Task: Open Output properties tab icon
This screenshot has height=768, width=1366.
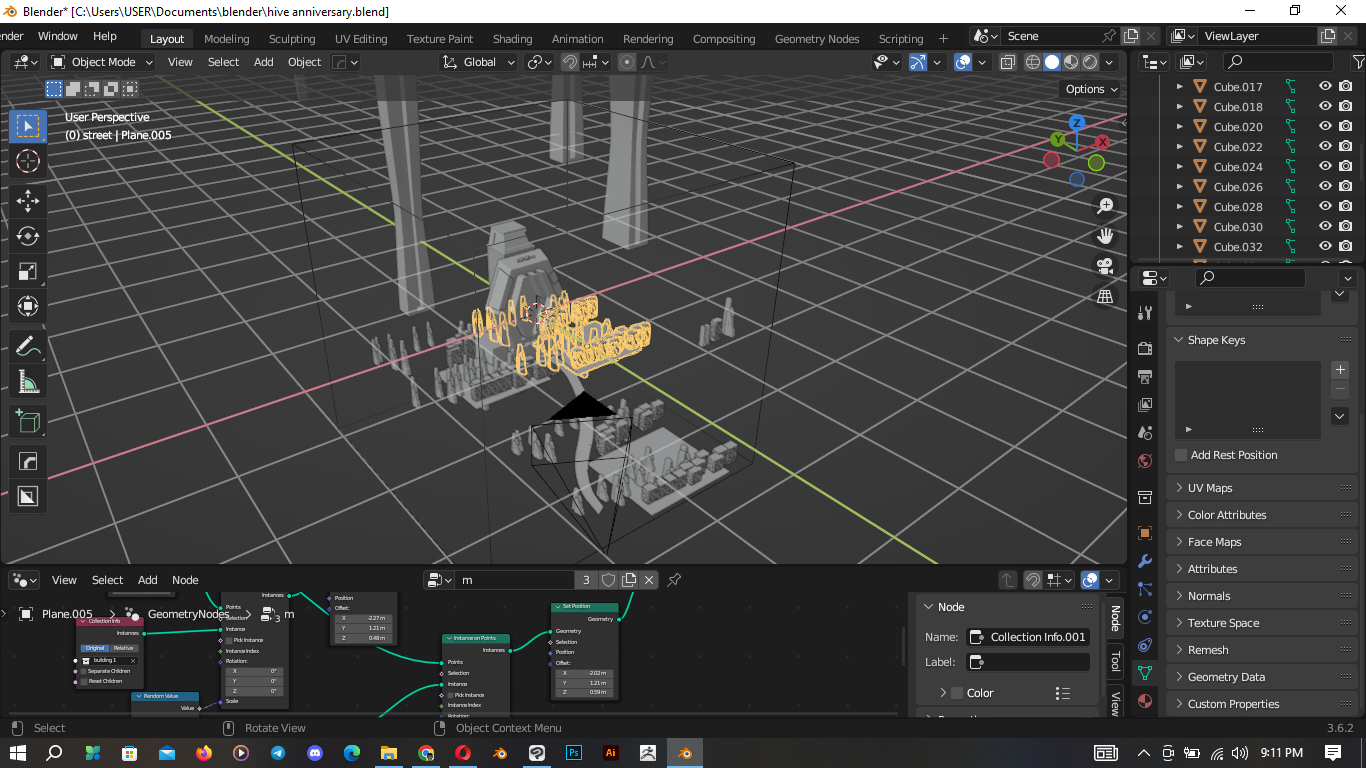Action: tap(1146, 377)
